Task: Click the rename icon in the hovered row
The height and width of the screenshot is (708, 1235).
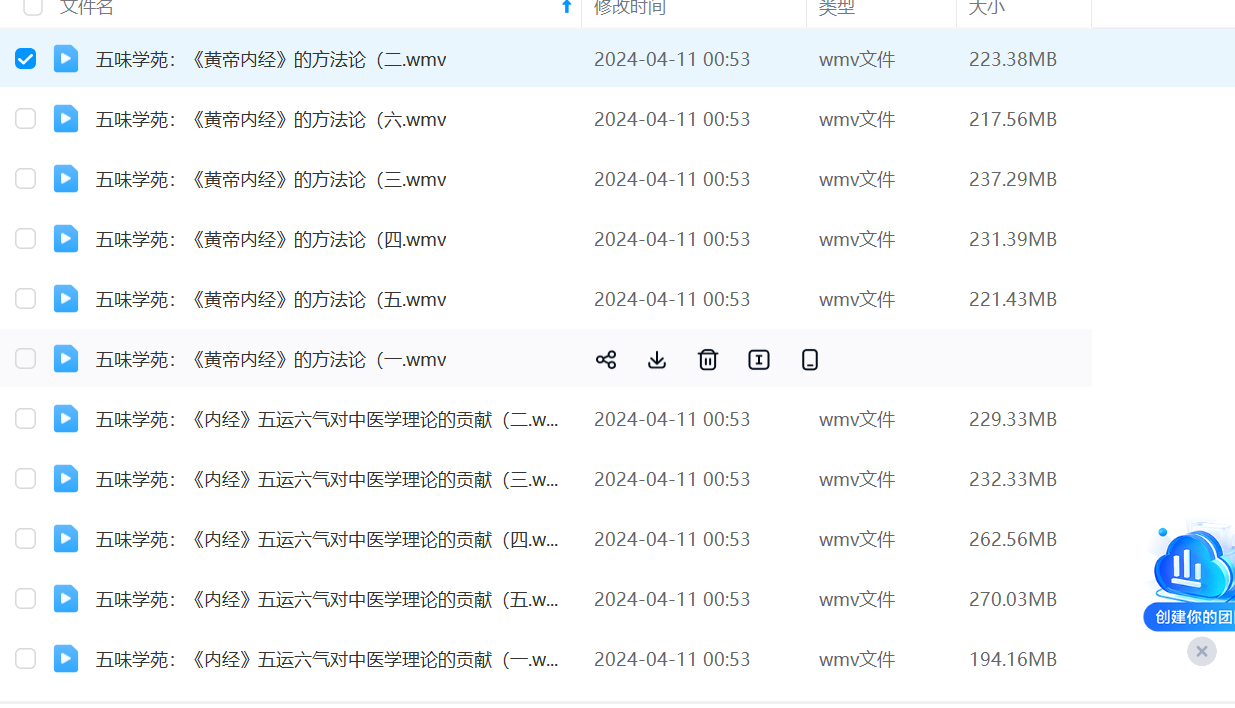Action: point(759,360)
